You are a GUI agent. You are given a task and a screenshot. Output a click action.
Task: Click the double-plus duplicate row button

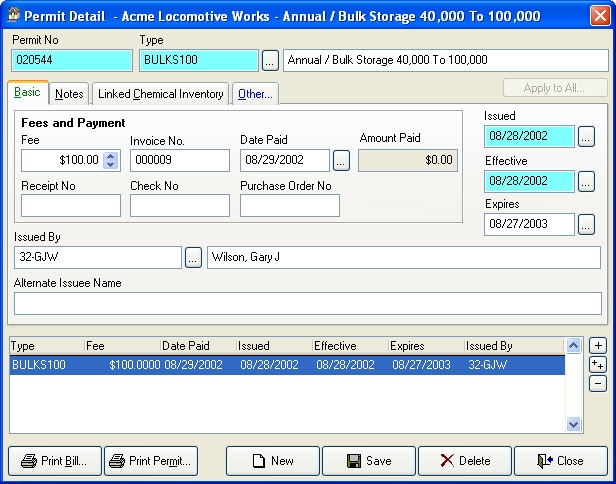click(598, 365)
